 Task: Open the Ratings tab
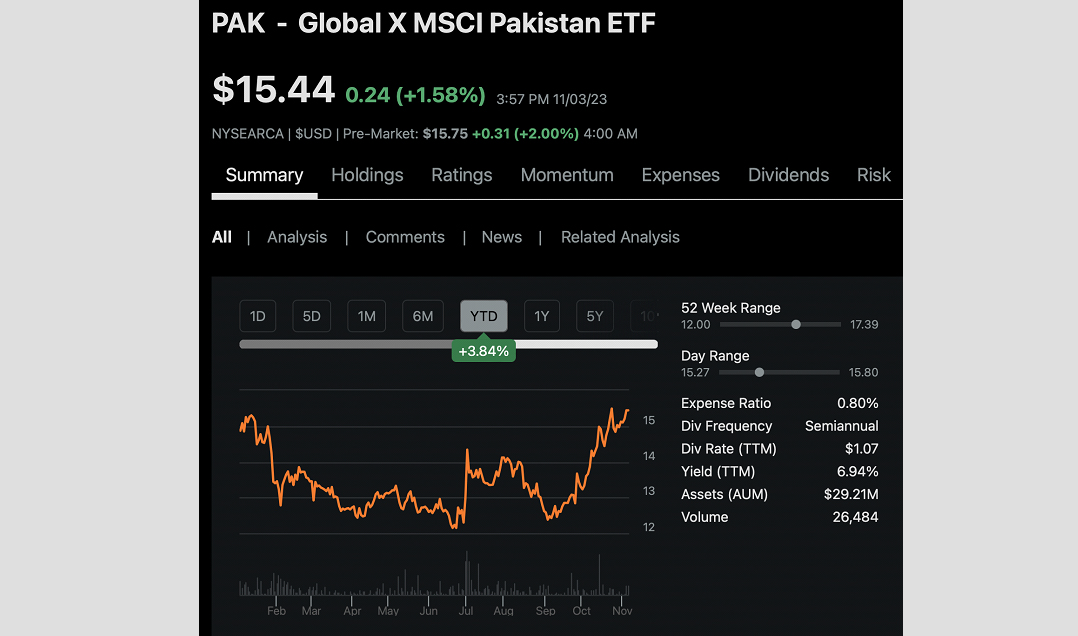point(461,175)
